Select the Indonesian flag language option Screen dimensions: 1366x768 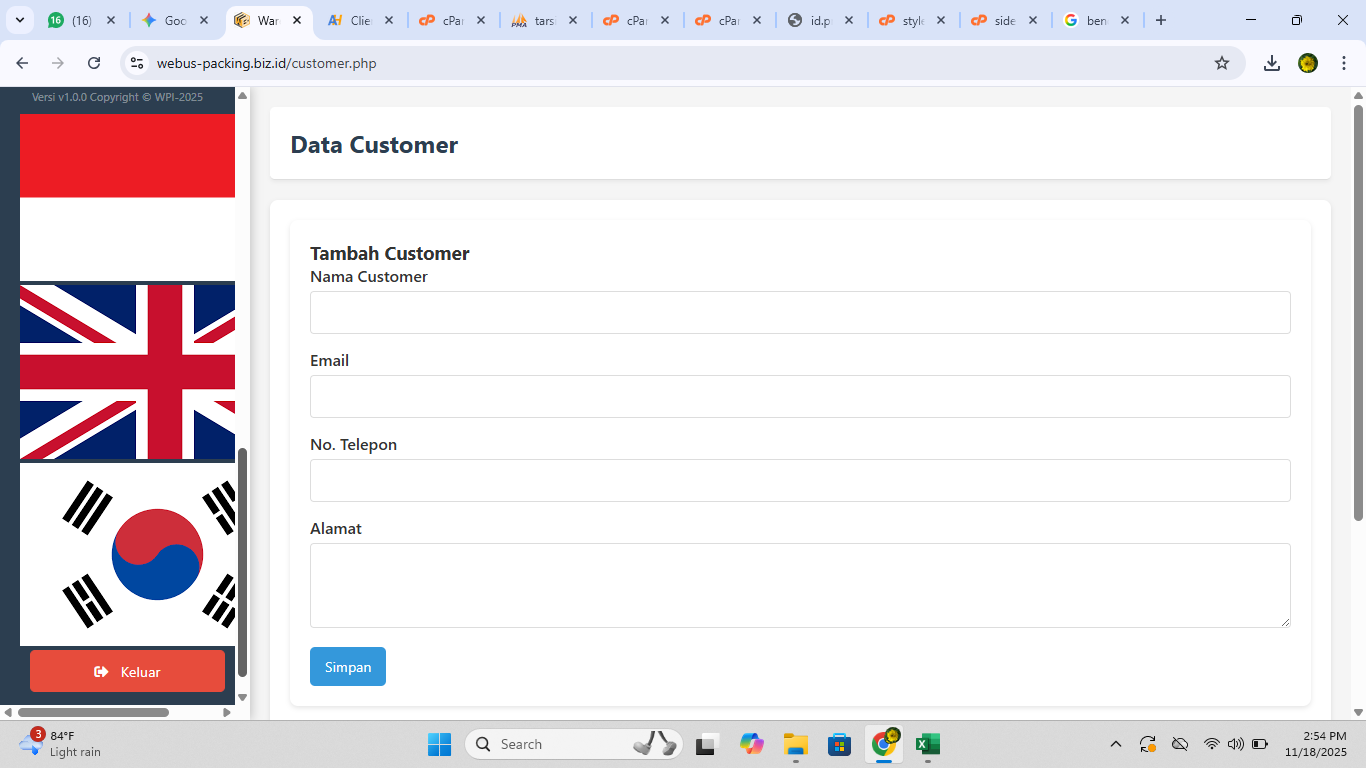(x=127, y=196)
